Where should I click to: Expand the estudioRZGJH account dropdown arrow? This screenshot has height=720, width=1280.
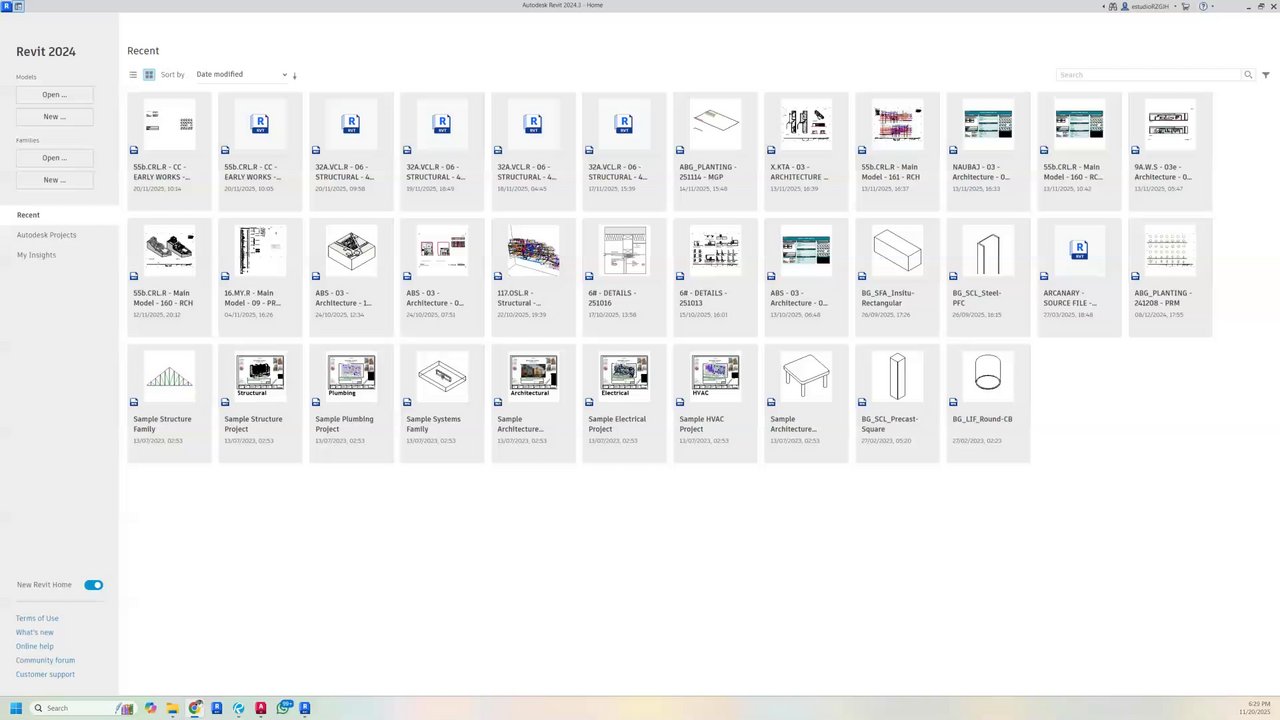tap(1173, 6)
